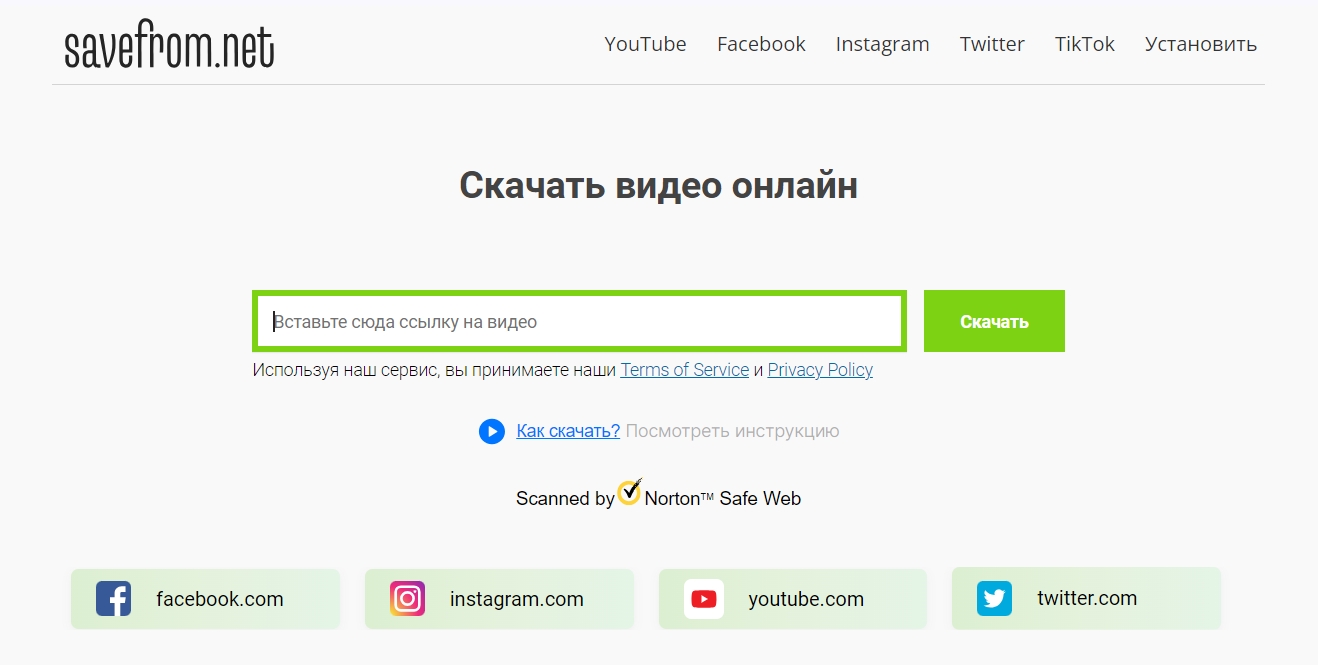Image resolution: width=1318 pixels, height=665 pixels.
Task: Focus the video link input field
Action: pyautogui.click(x=580, y=321)
